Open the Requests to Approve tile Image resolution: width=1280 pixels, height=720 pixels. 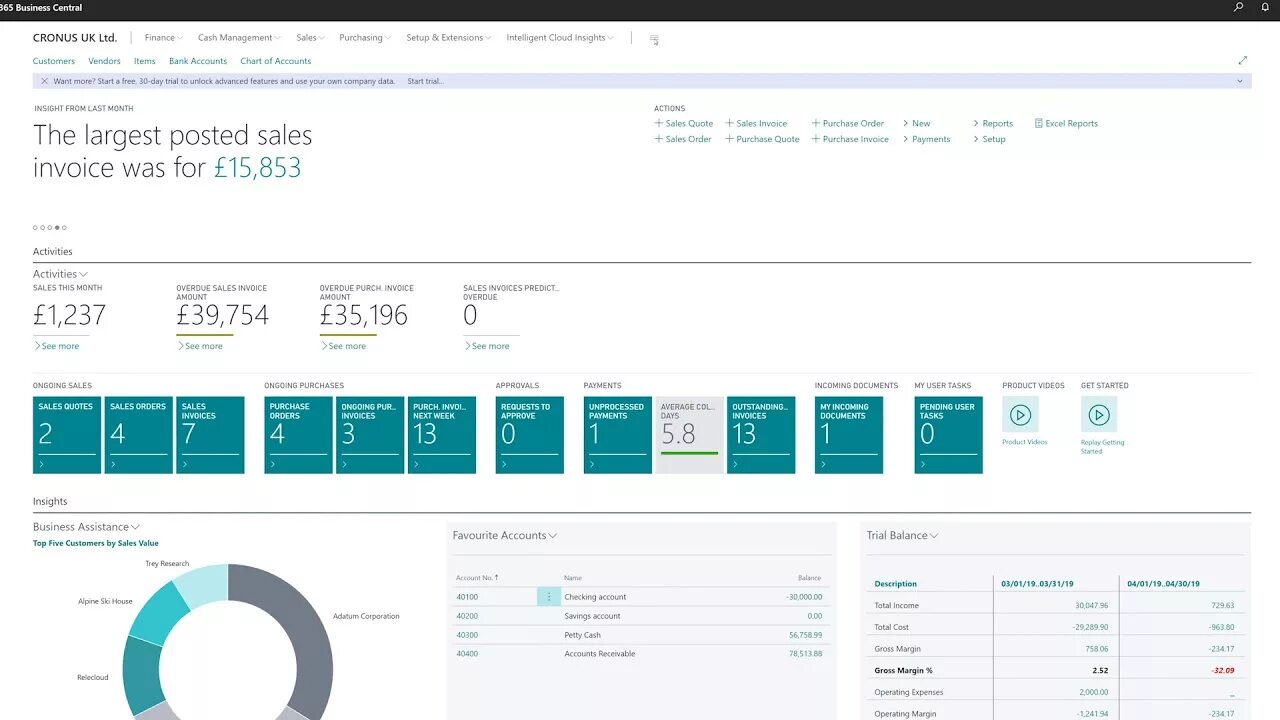click(x=530, y=435)
